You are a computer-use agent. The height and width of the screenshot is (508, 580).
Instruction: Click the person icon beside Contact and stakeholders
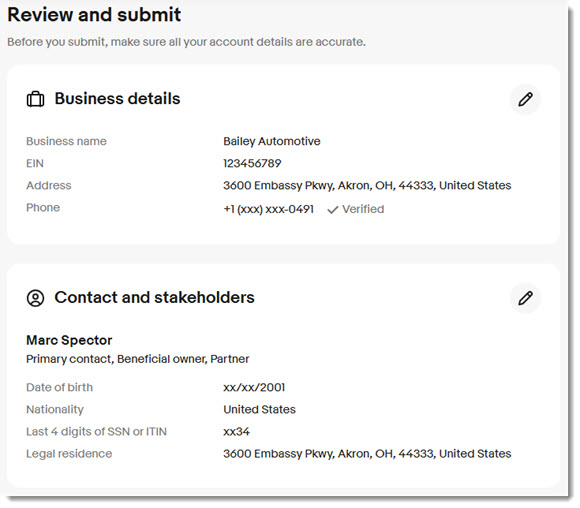point(36,298)
